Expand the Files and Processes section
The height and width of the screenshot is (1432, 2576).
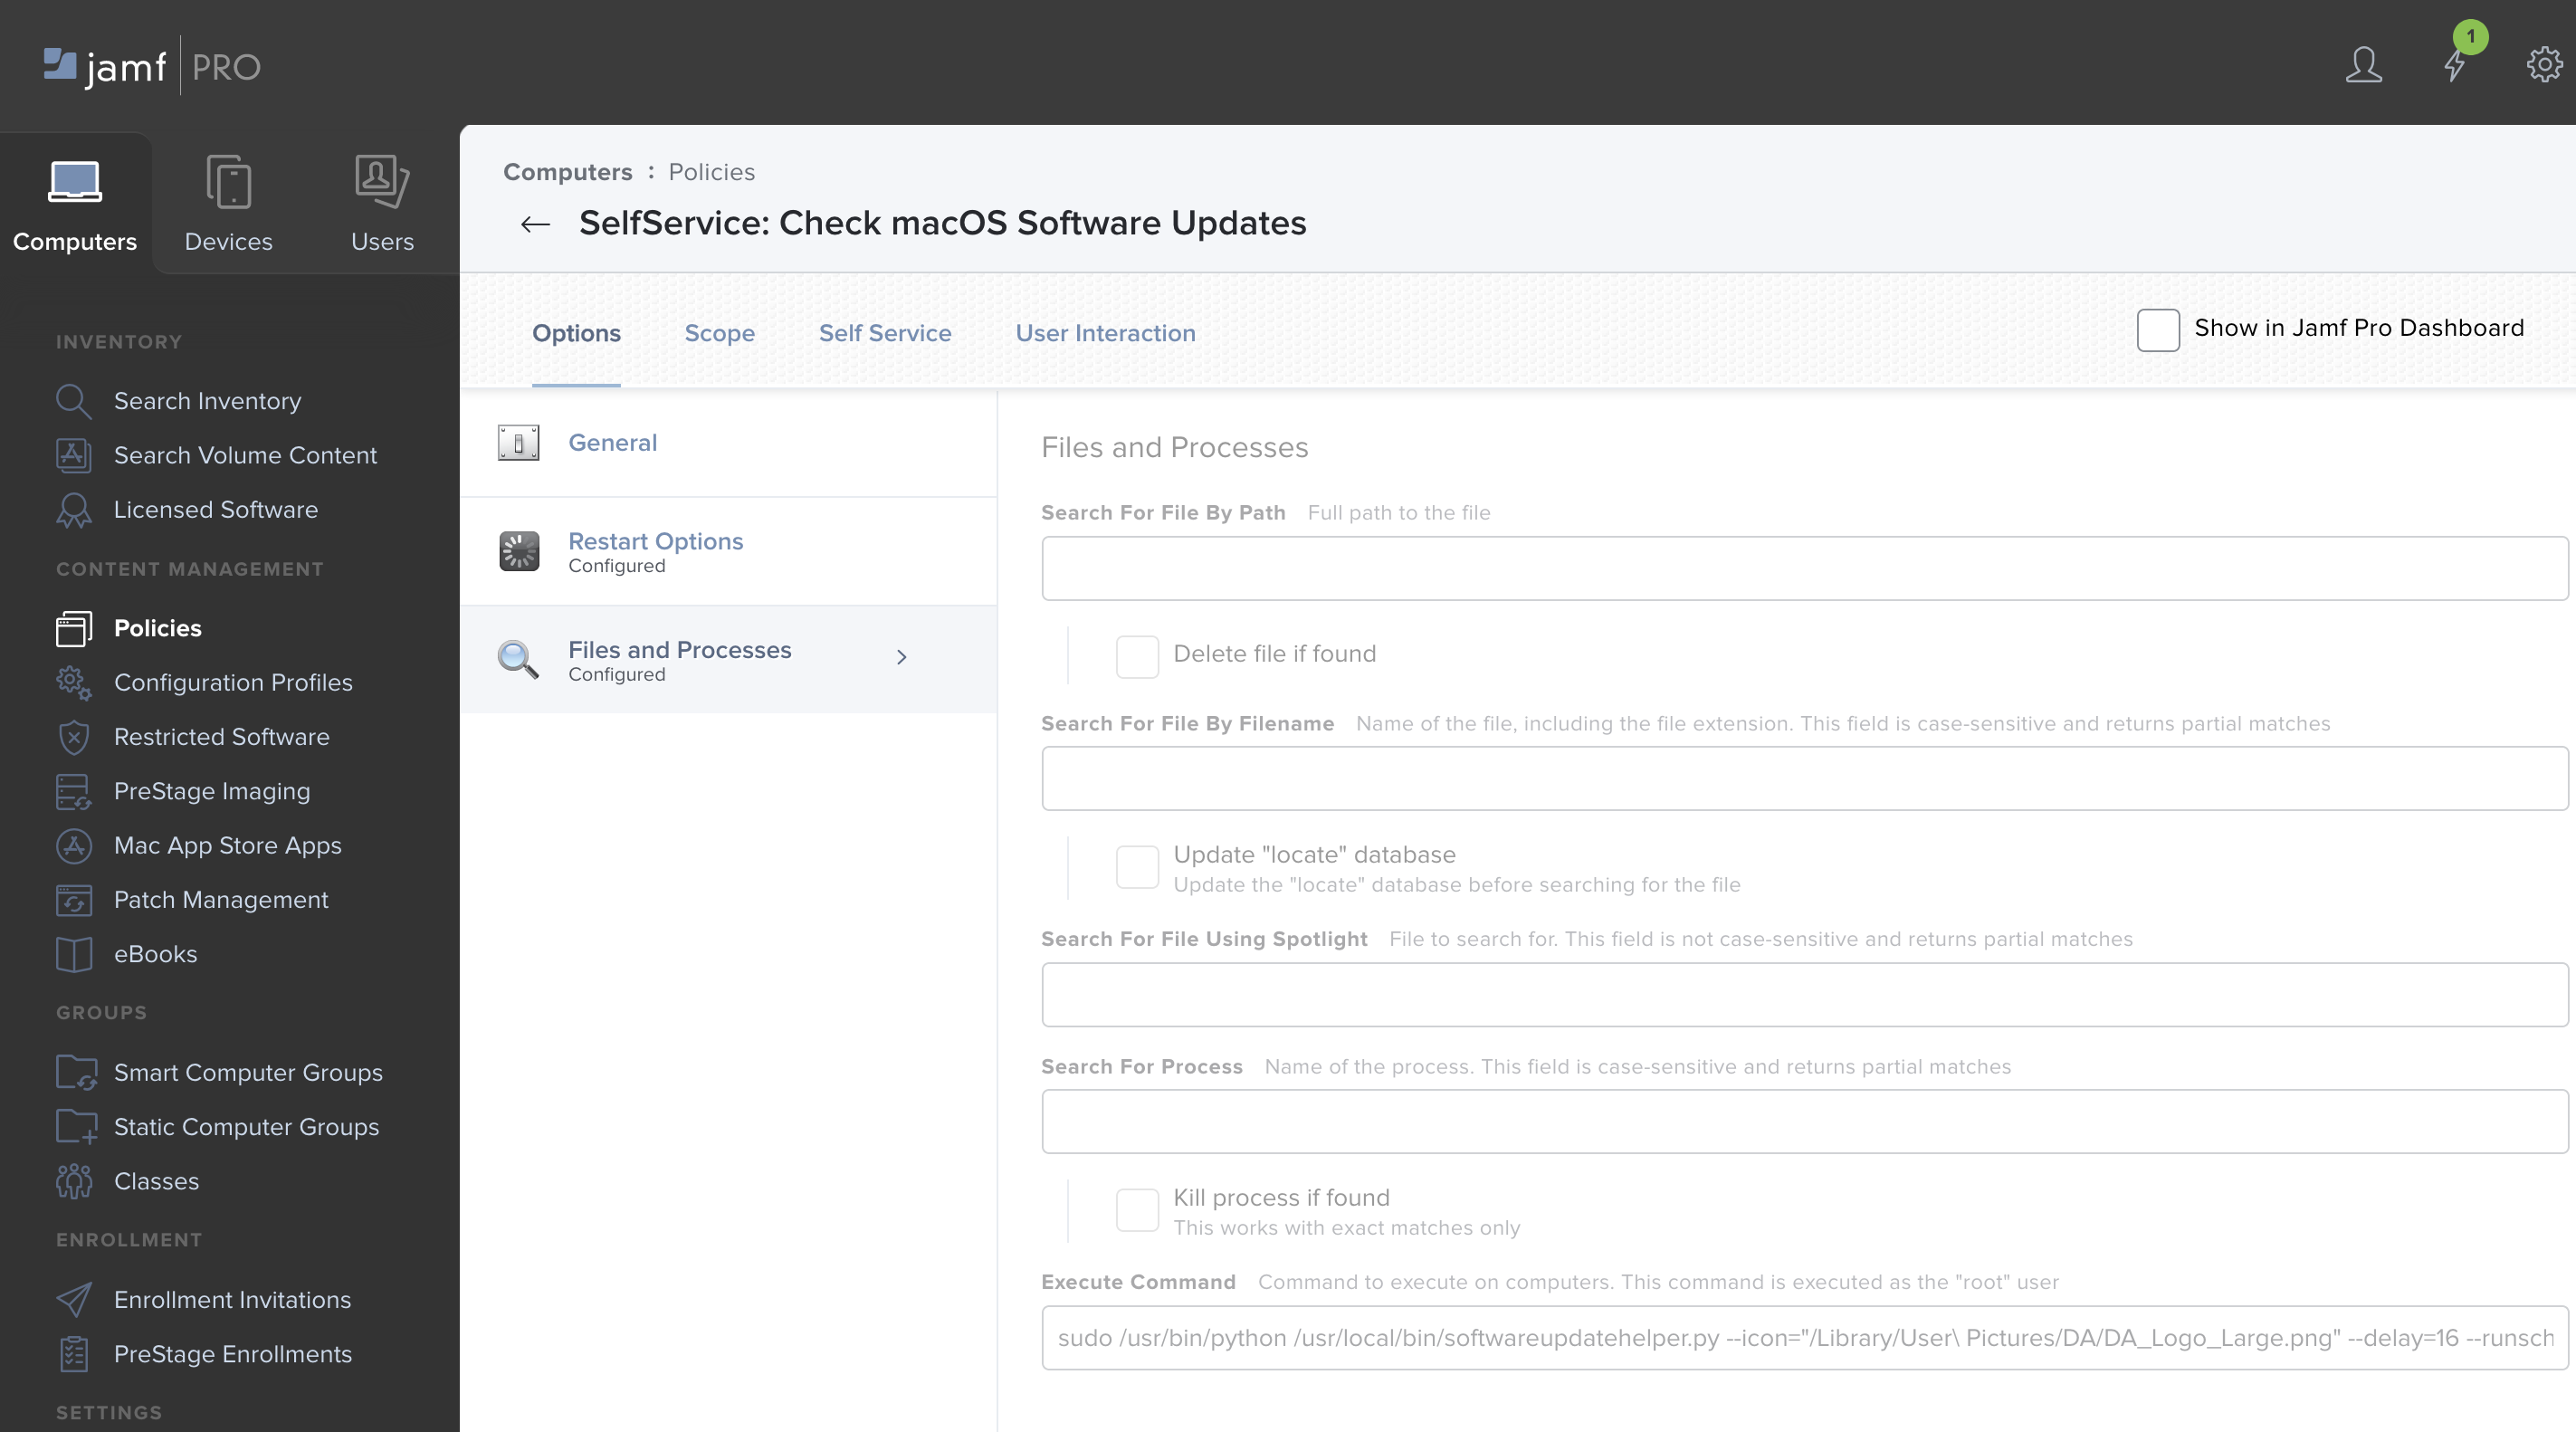click(899, 656)
